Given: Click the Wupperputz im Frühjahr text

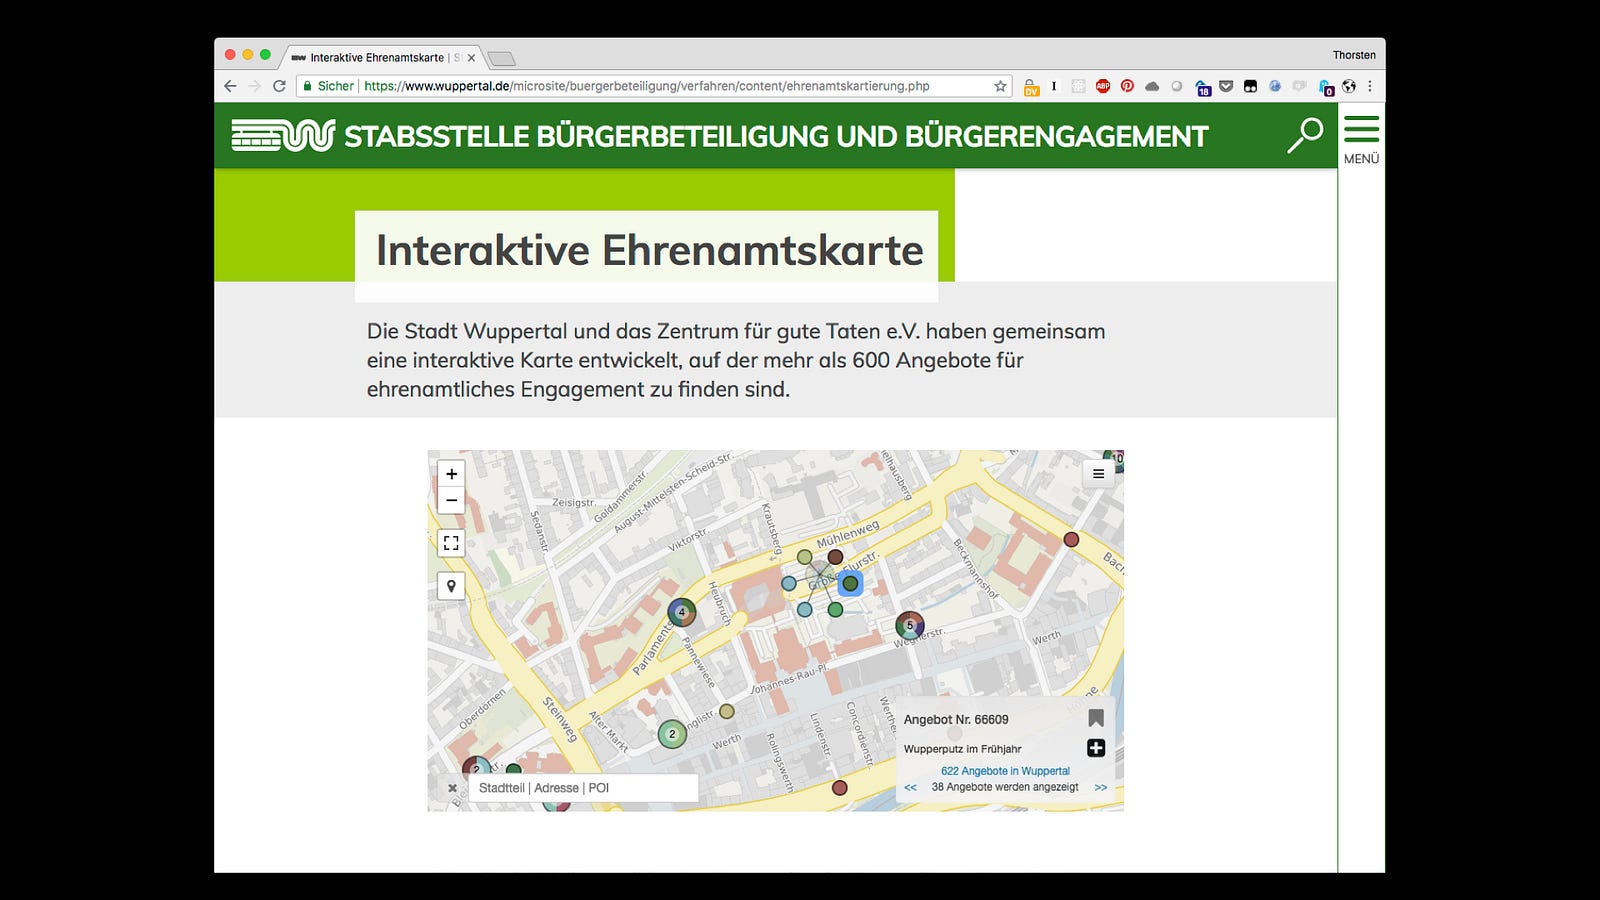Looking at the screenshot, I should tap(962, 749).
